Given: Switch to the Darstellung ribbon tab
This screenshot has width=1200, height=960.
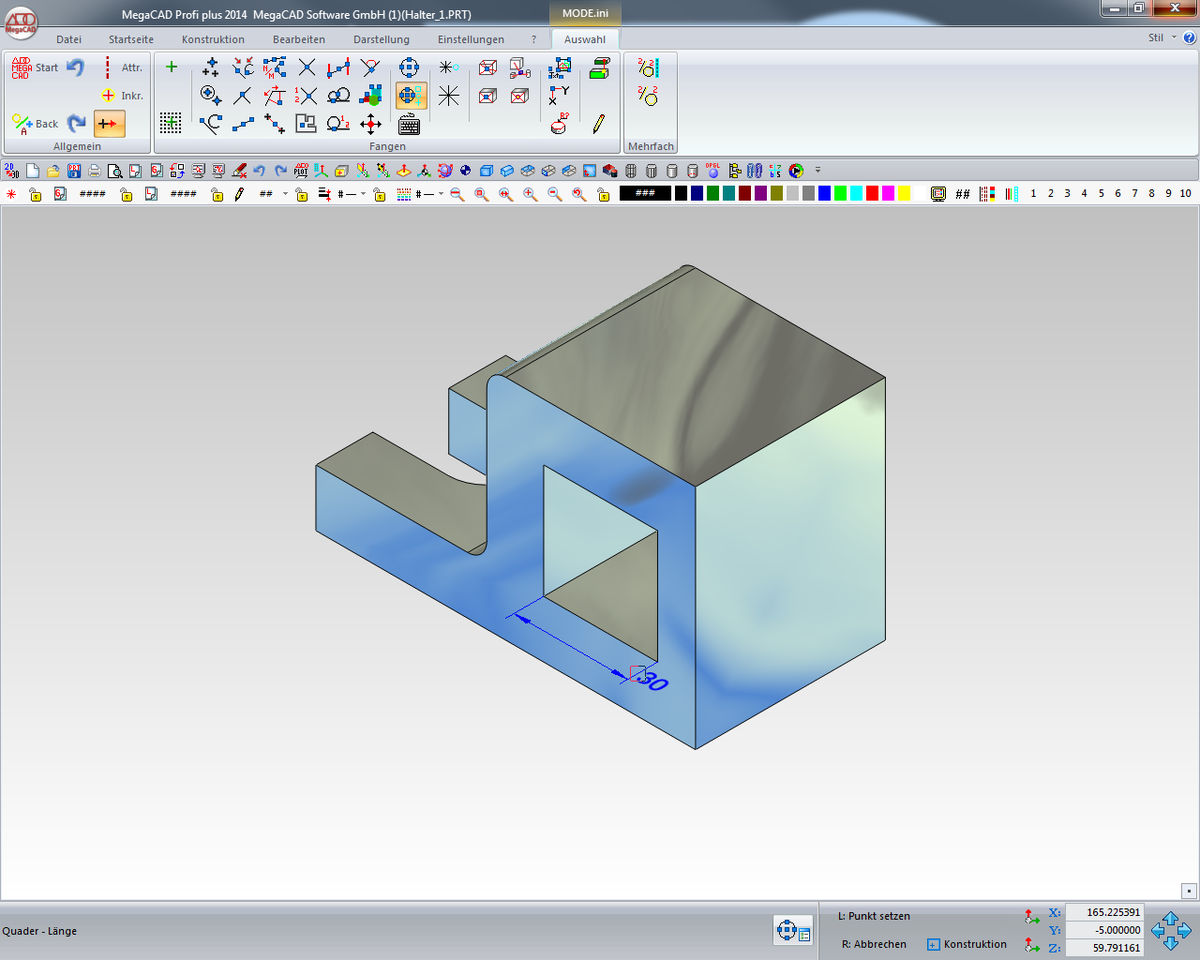Looking at the screenshot, I should click(381, 39).
